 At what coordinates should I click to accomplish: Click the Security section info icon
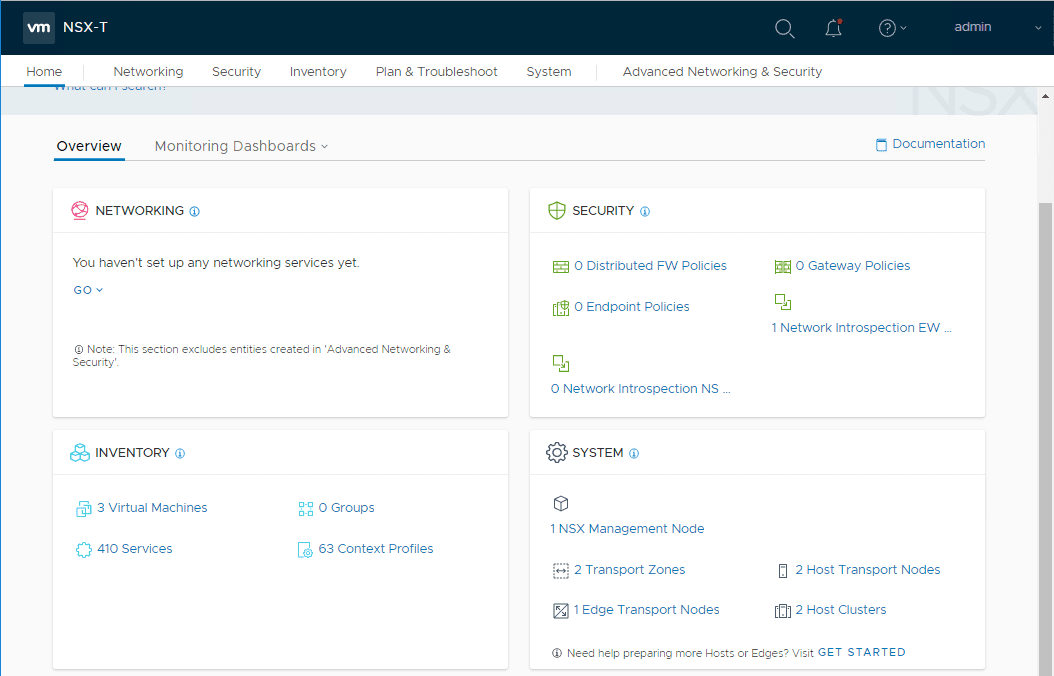point(645,212)
